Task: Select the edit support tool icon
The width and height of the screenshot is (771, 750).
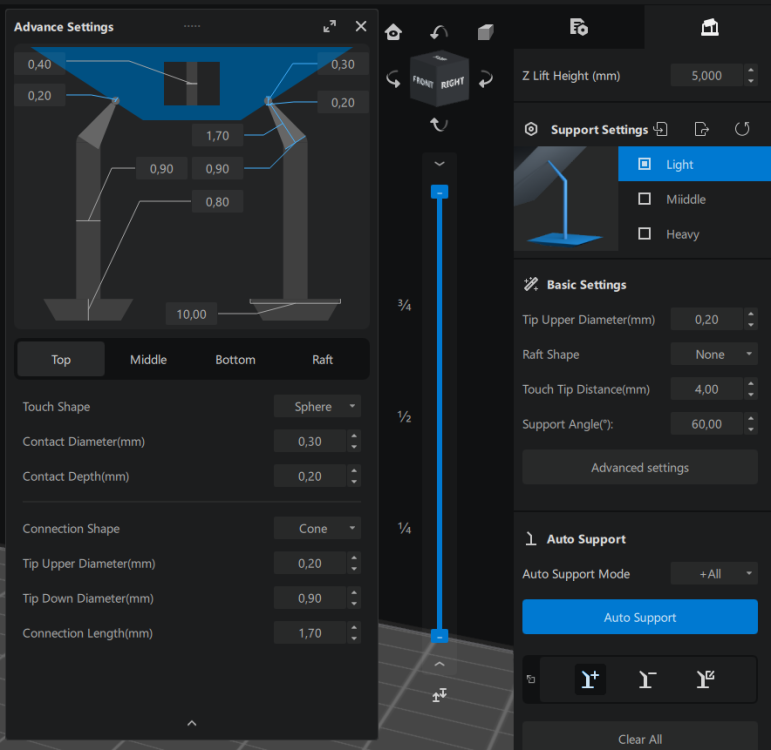Action: point(705,679)
